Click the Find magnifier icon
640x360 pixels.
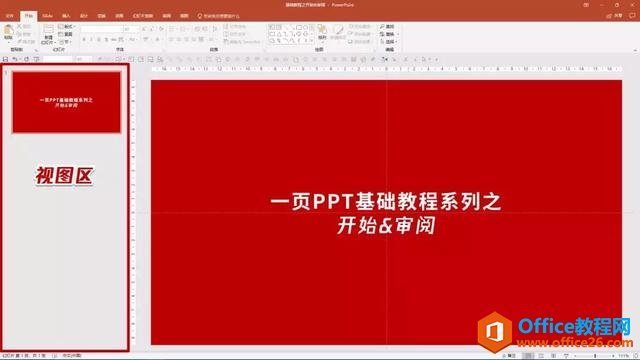tap(382, 27)
